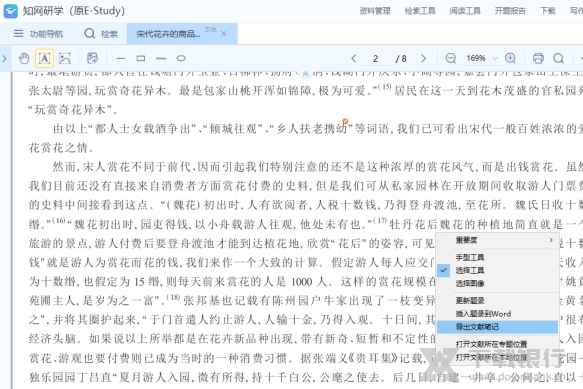Image resolution: width=583 pixels, height=389 pixels.
Task: Choose the wavy underline annotation tool
Action: tap(161, 58)
